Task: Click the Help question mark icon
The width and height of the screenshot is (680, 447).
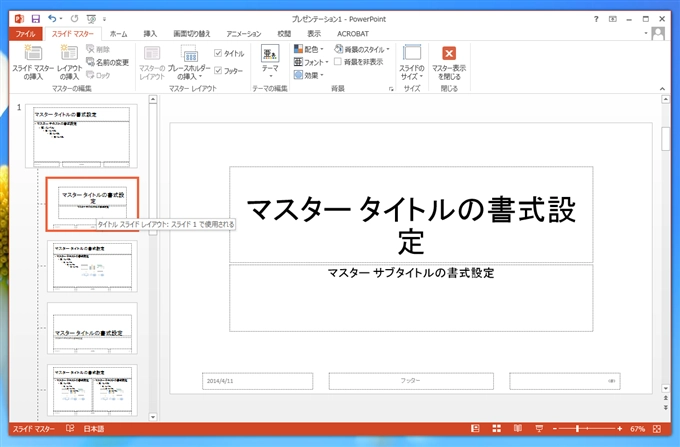Action: click(596, 19)
